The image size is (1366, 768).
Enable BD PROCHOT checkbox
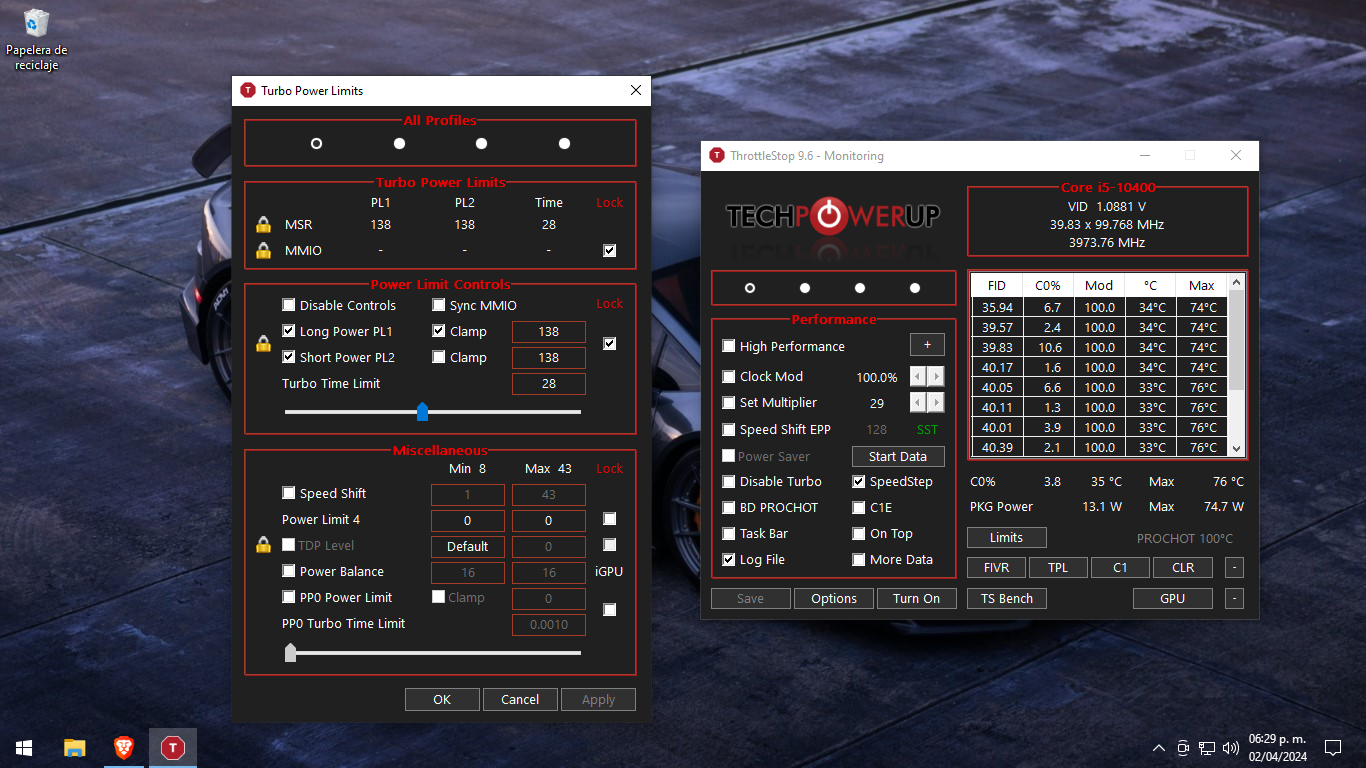tap(729, 507)
